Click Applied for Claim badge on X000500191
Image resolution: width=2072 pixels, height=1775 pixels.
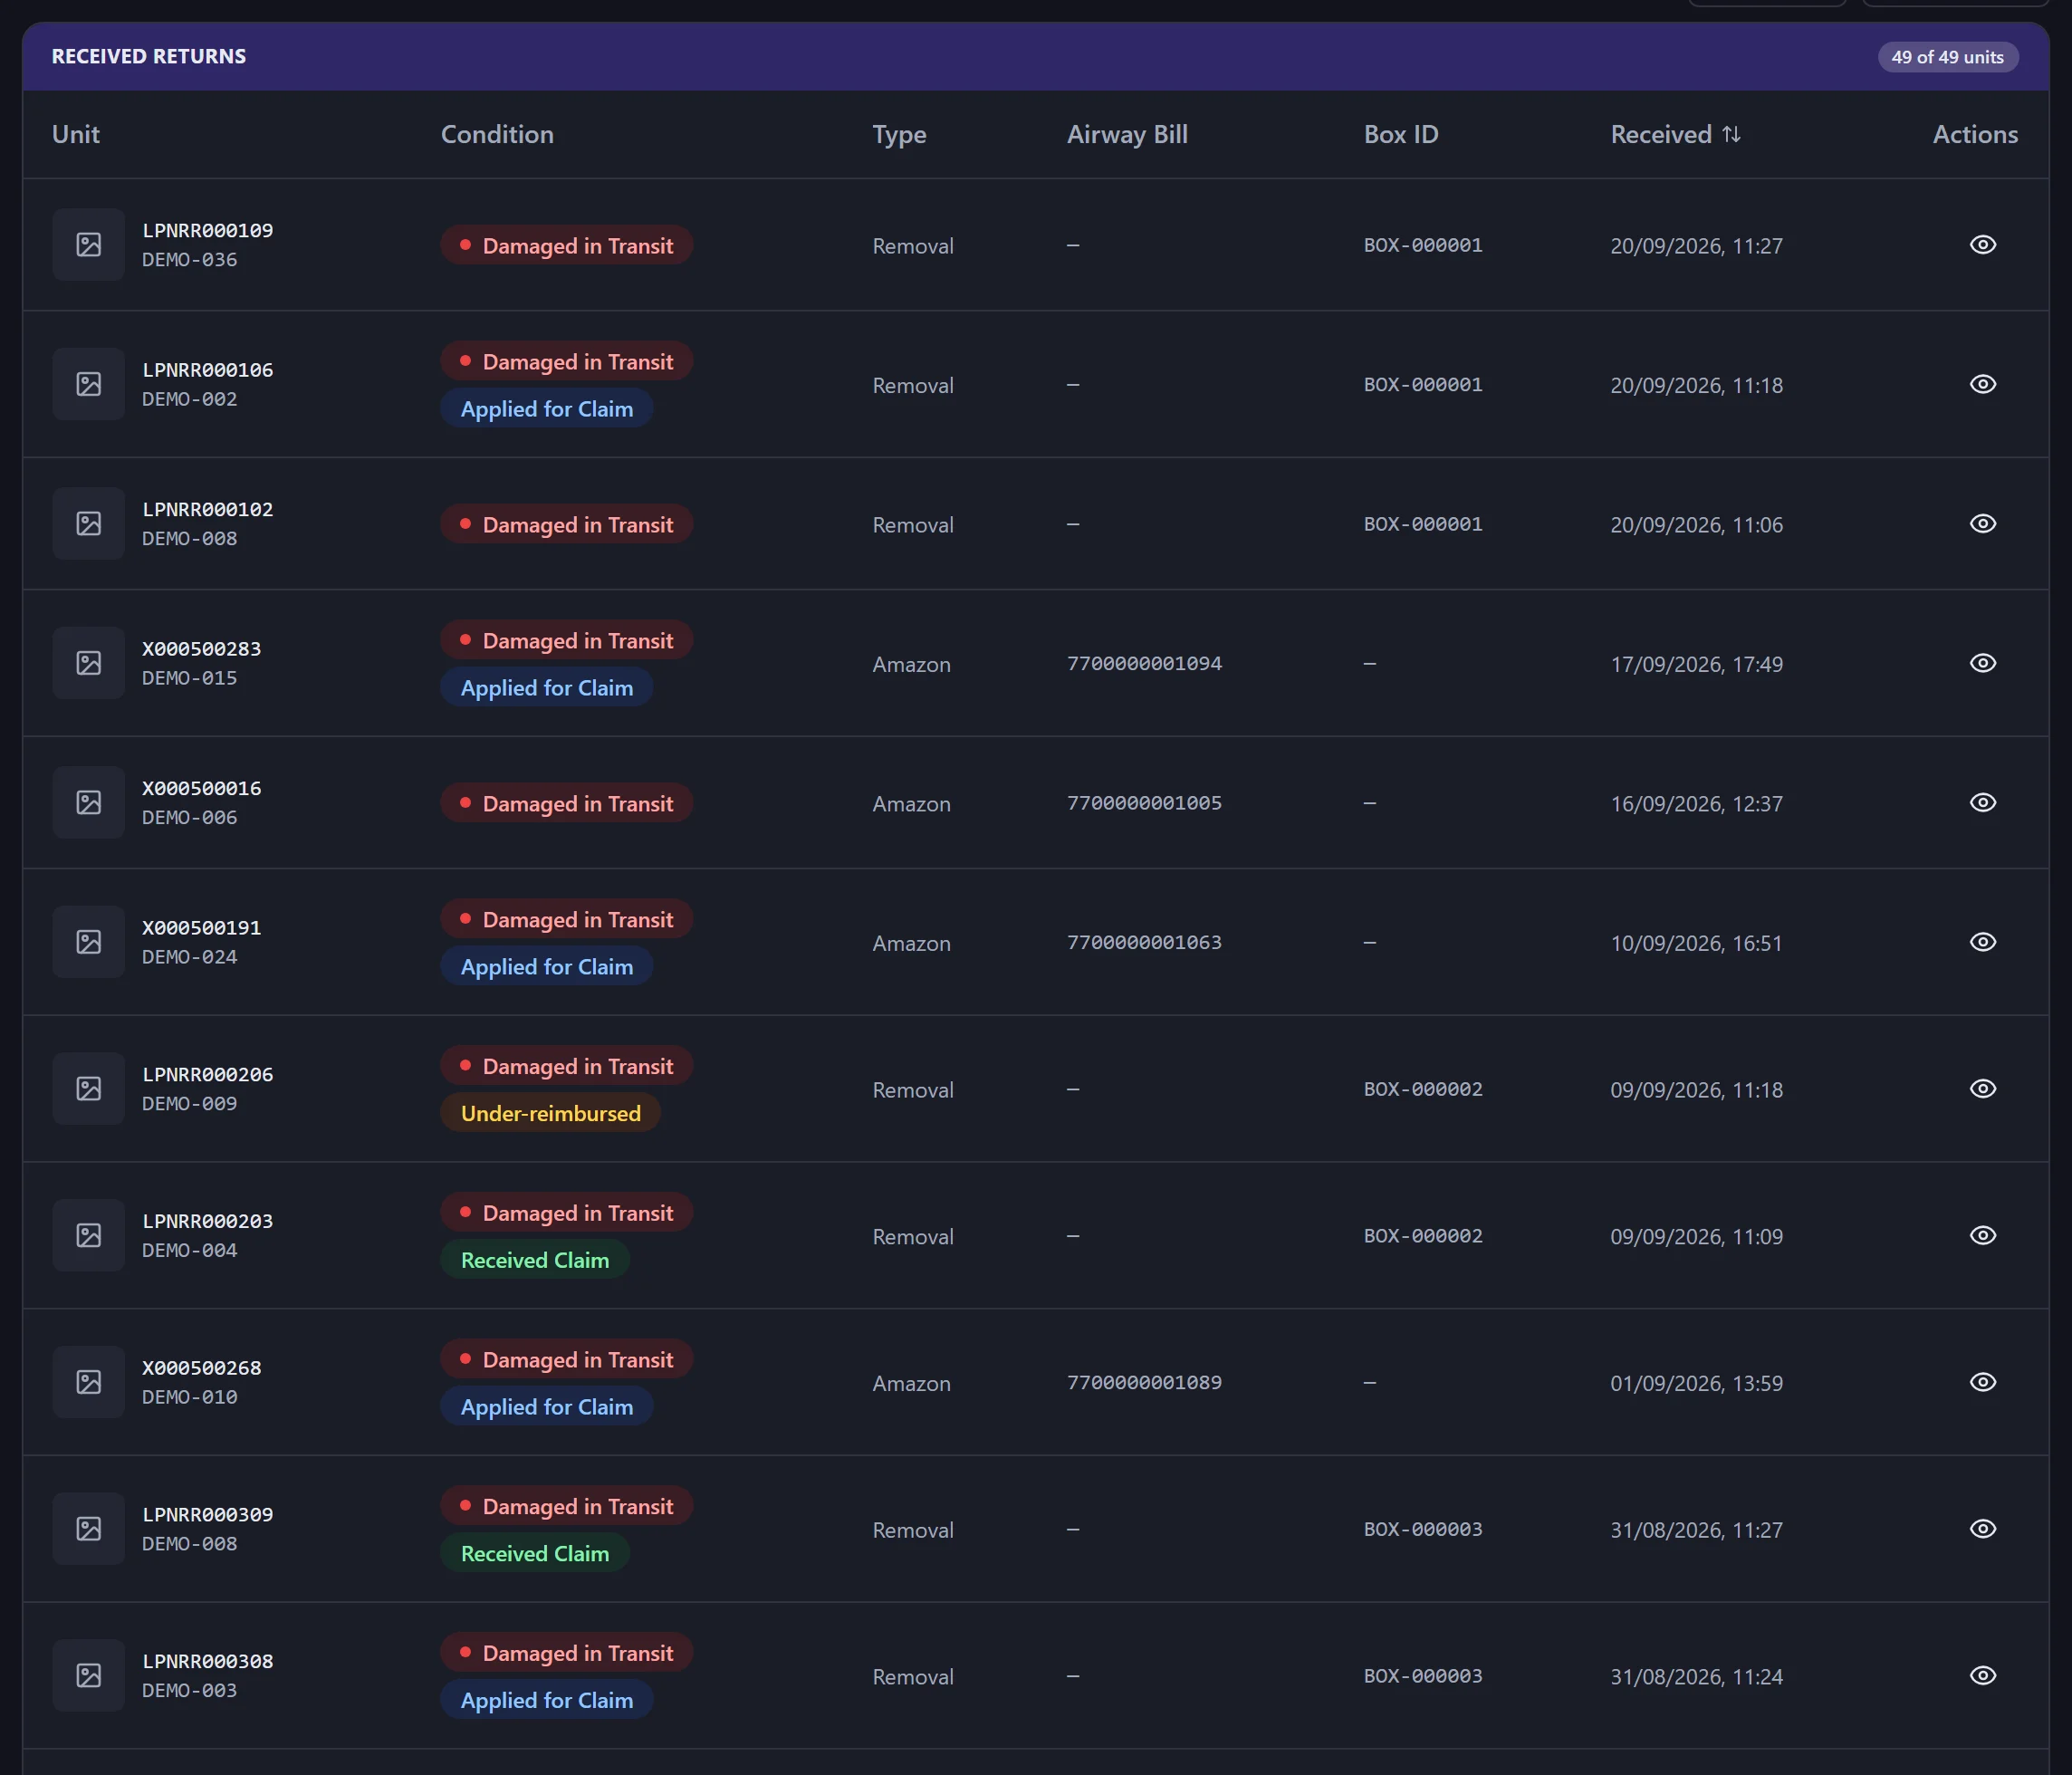point(547,966)
